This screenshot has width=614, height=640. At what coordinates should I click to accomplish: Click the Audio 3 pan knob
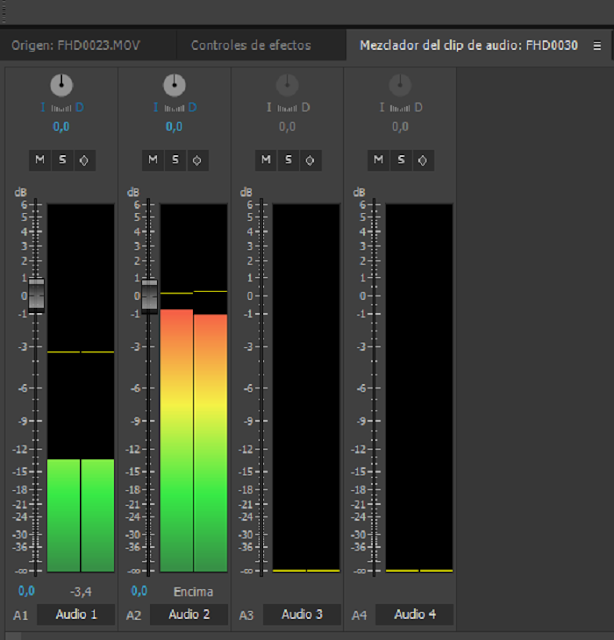(287, 85)
